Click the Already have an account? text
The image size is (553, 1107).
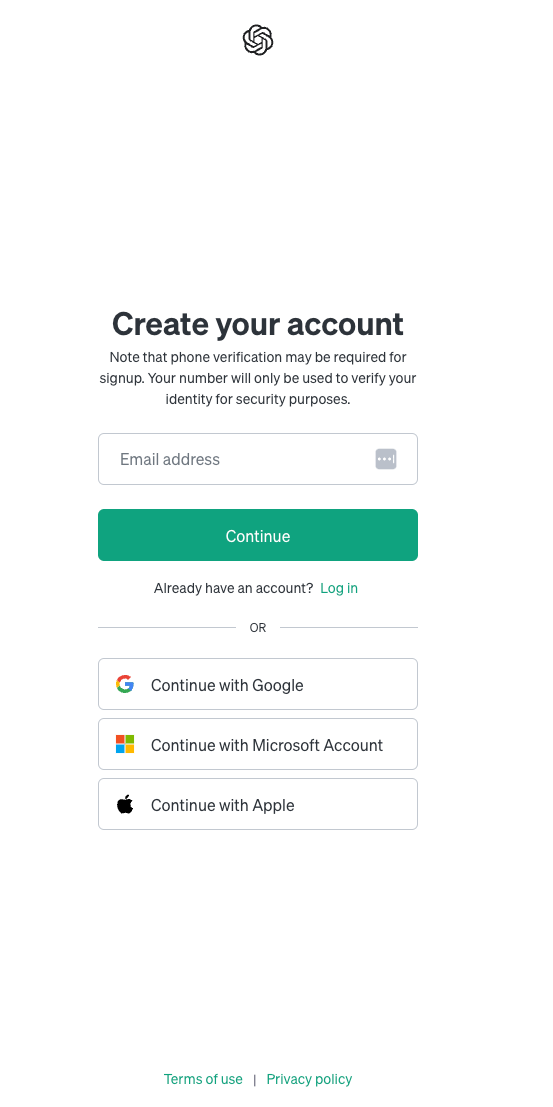(x=233, y=588)
